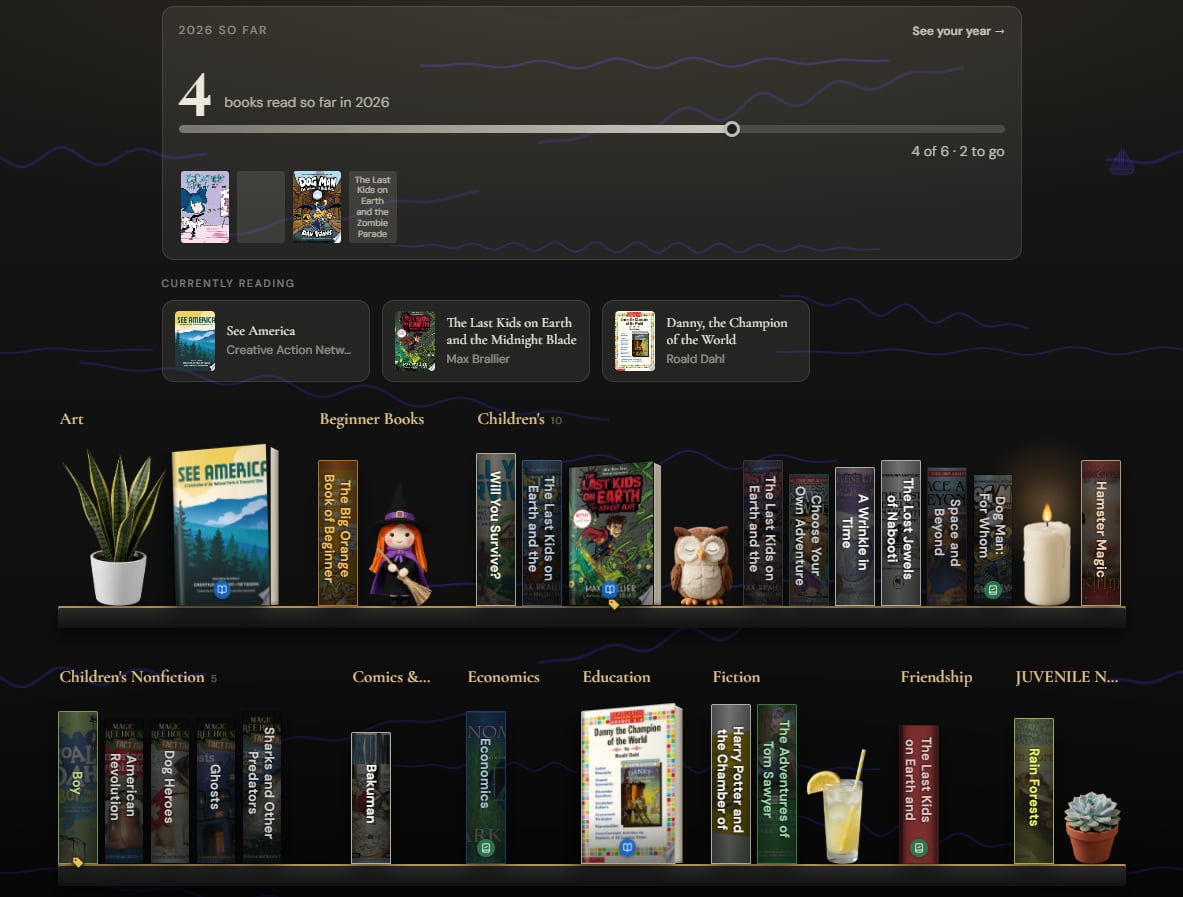Screen dimensions: 1183x897
Task: Open the JUVENILE N... shelf heading
Action: pyautogui.click(x=1067, y=677)
